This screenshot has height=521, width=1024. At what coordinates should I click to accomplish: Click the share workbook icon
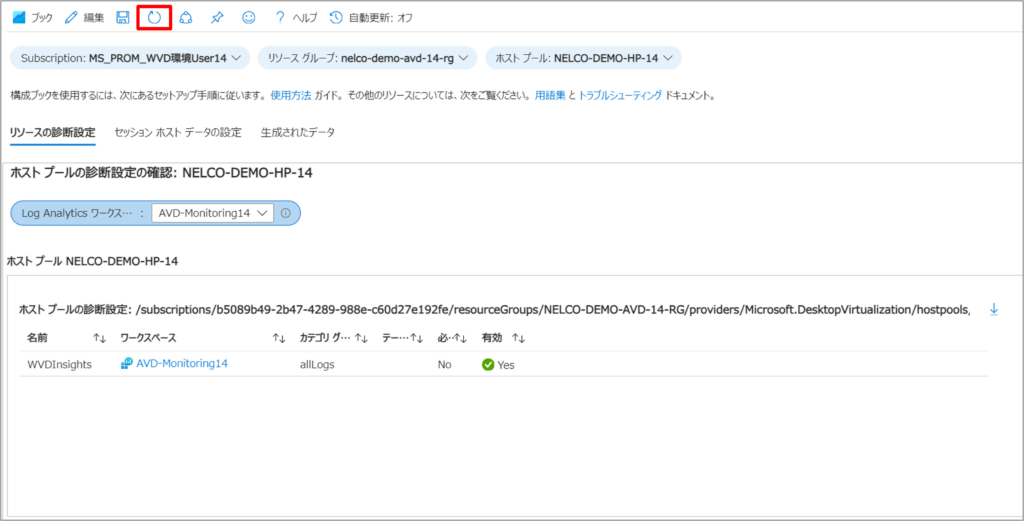click(x=186, y=18)
